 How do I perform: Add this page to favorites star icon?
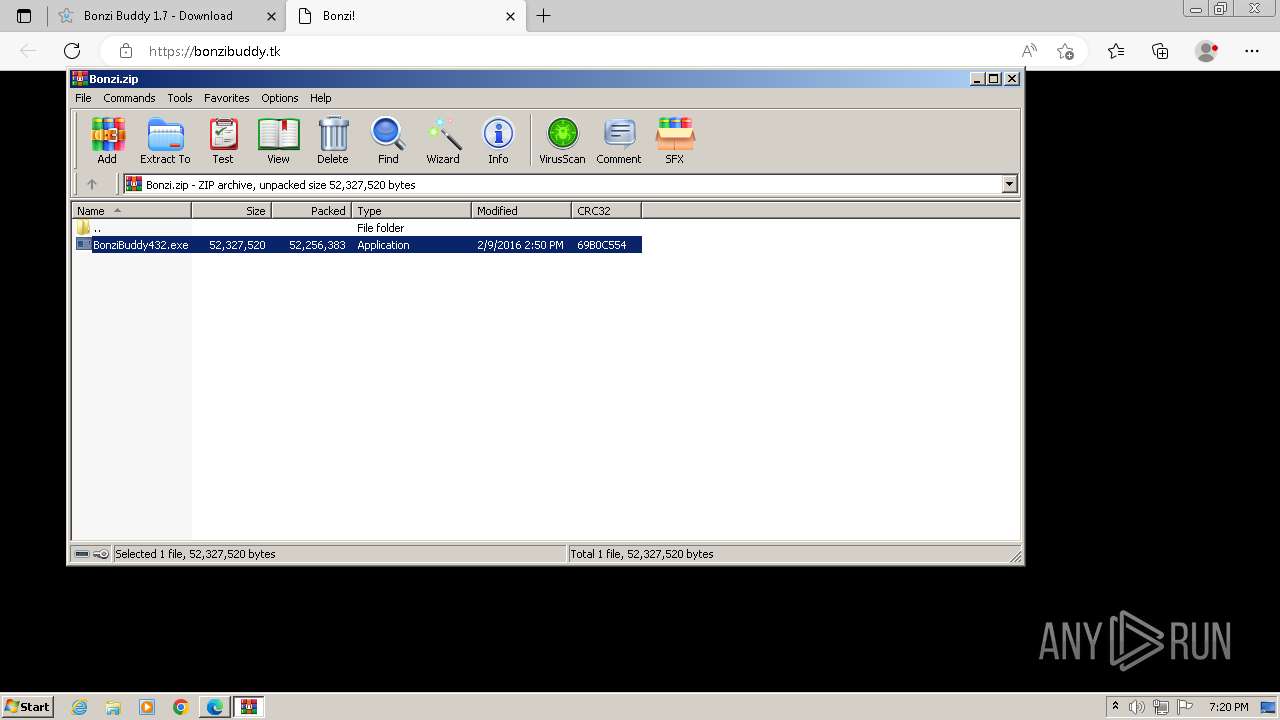(x=1066, y=51)
